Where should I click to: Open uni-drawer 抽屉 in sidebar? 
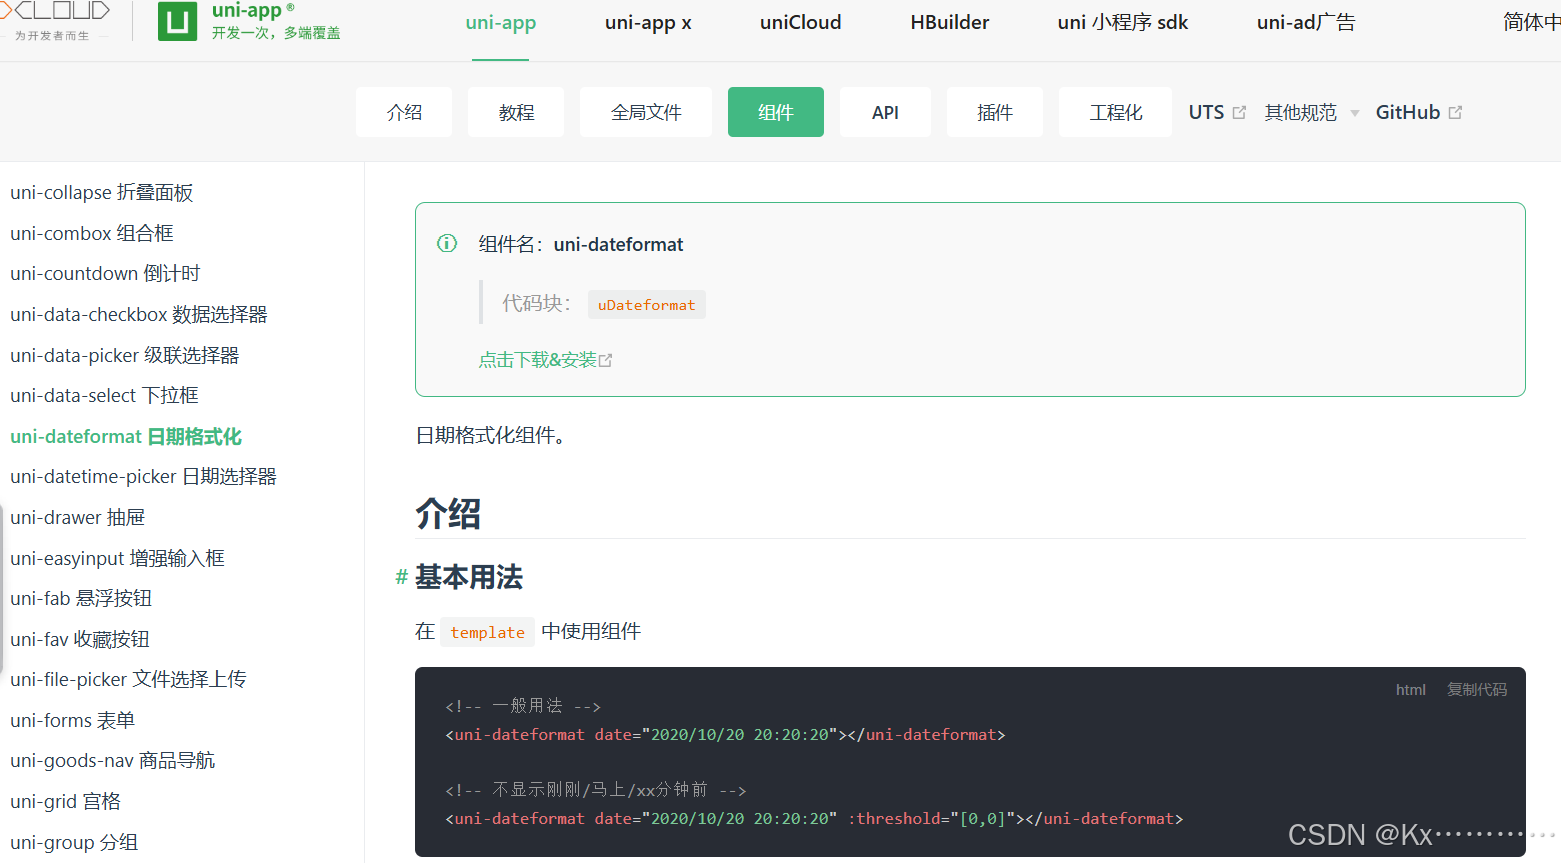[x=78, y=517]
